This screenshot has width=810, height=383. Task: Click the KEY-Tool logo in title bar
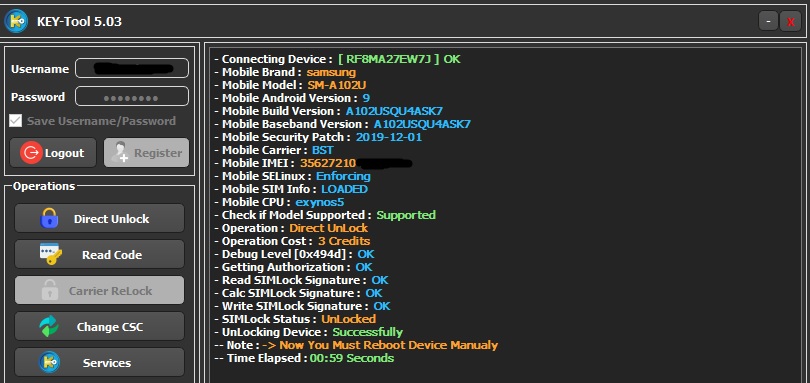click(16, 21)
